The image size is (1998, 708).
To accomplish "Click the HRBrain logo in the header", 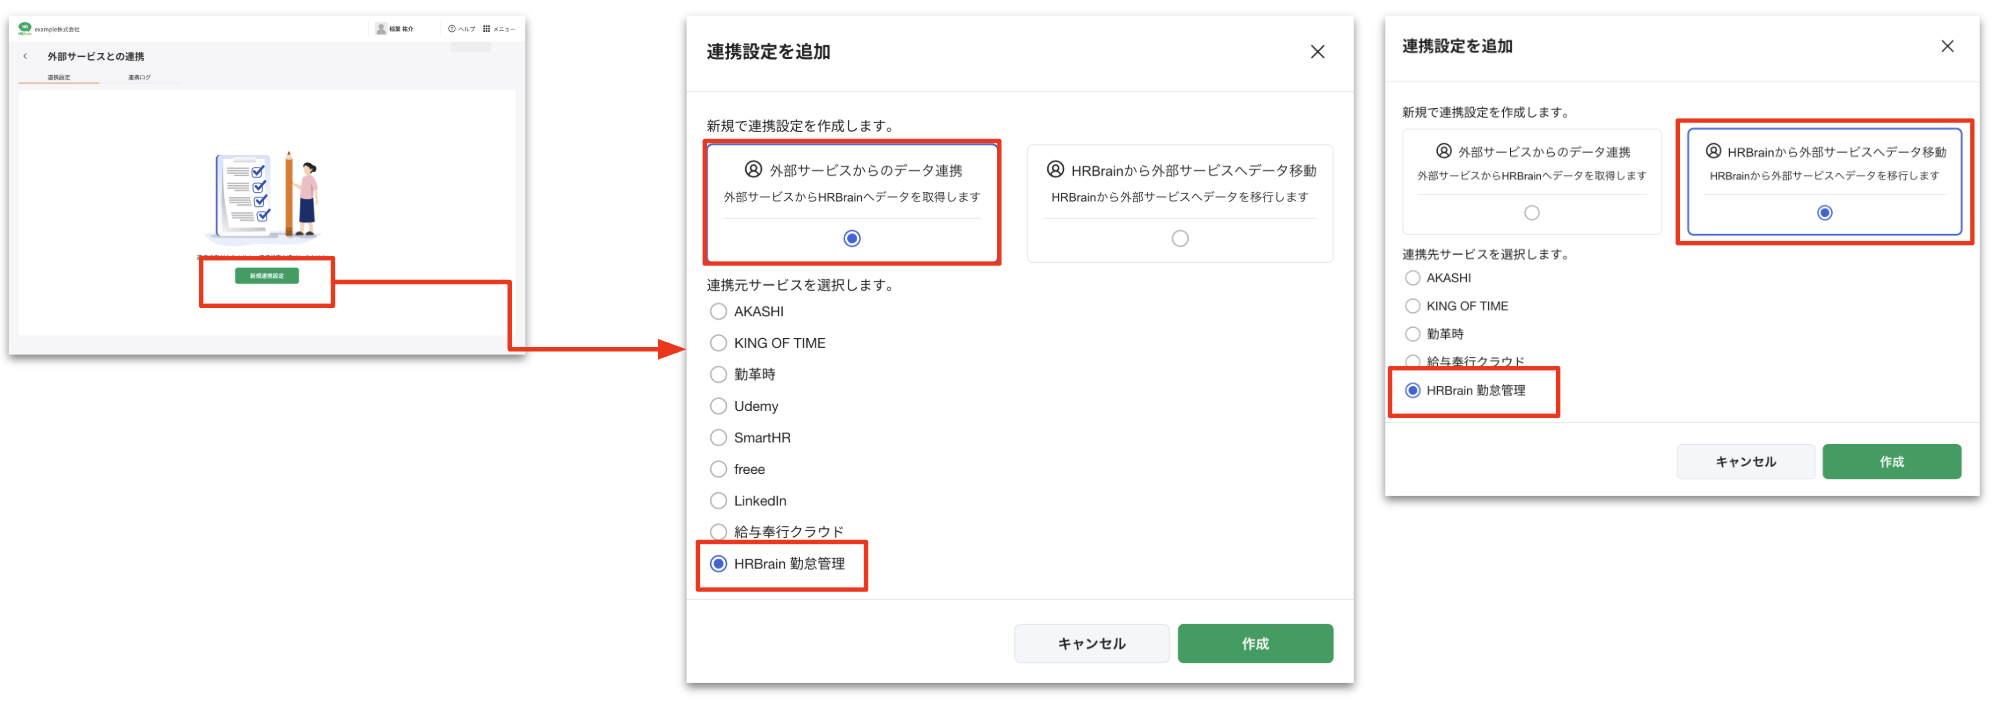I will (25, 28).
